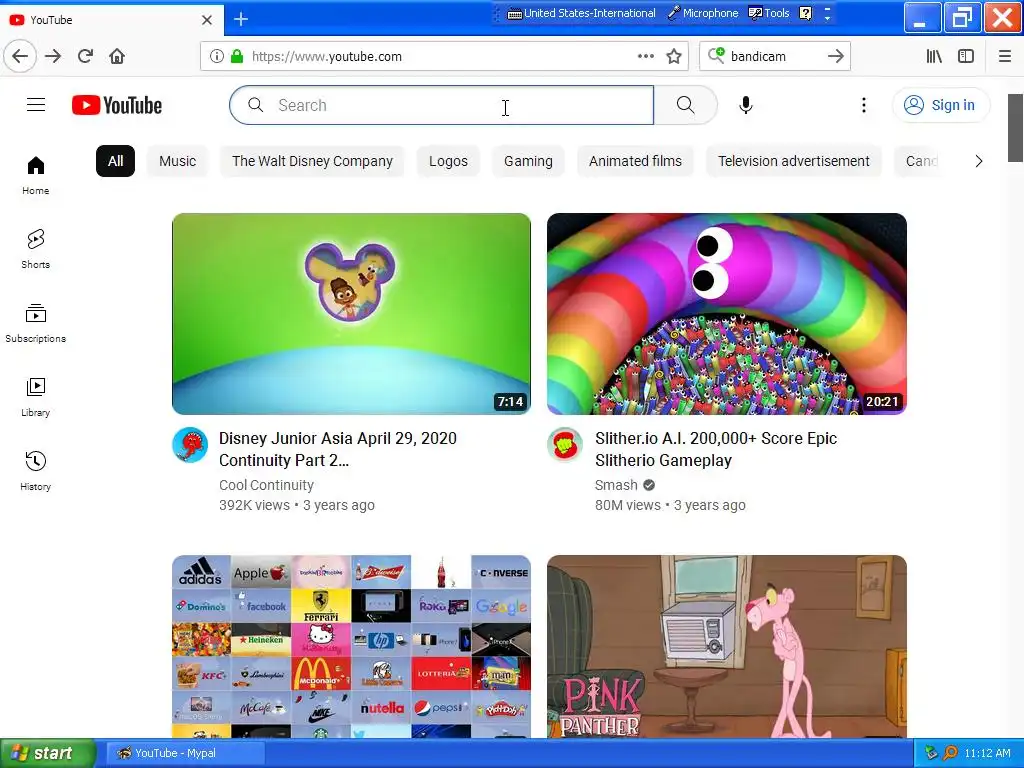The image size is (1024, 768).
Task: Click YouTube - Mypal taskbar button
Action: point(186,753)
